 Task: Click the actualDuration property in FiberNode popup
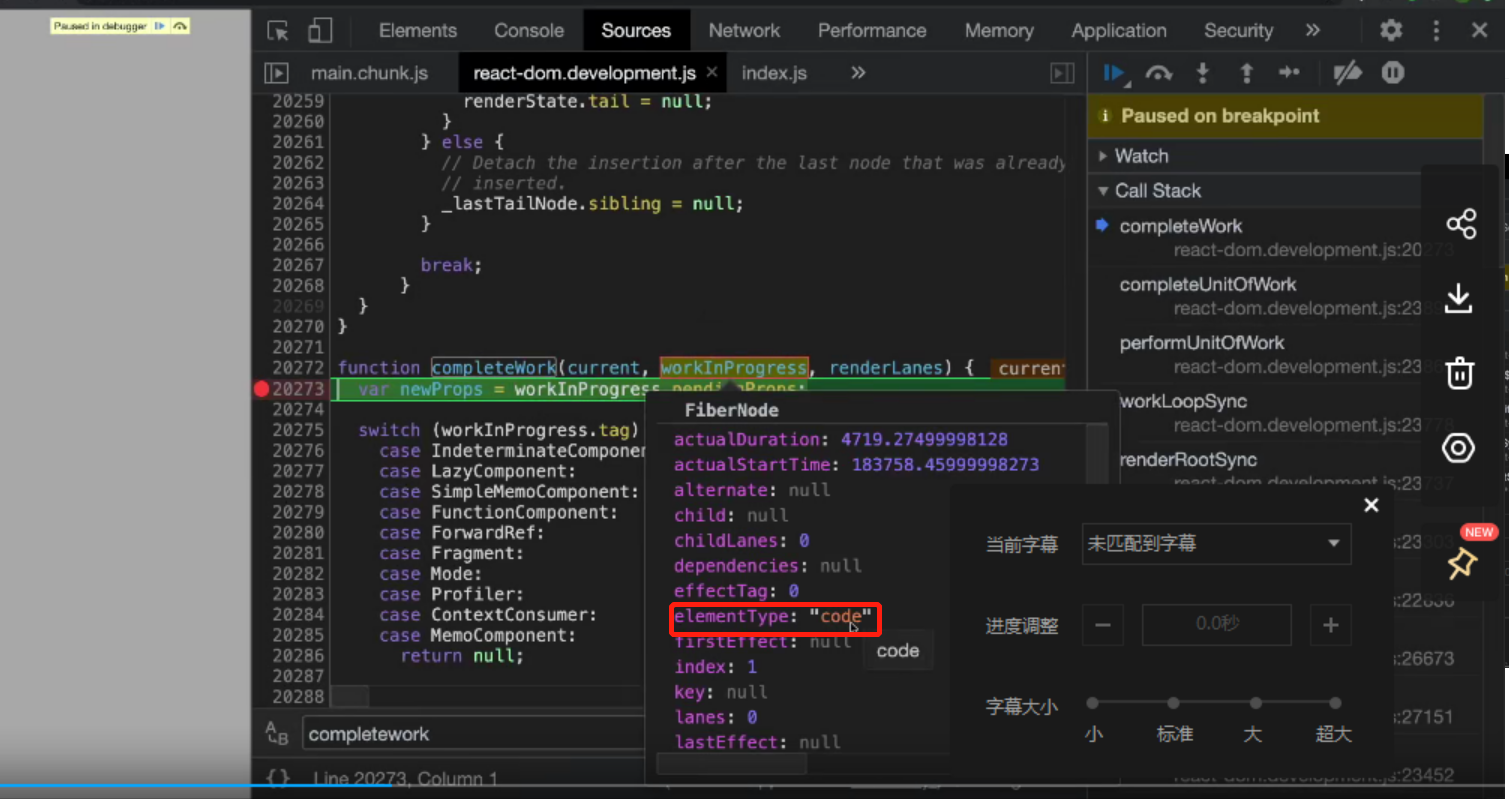coord(840,440)
